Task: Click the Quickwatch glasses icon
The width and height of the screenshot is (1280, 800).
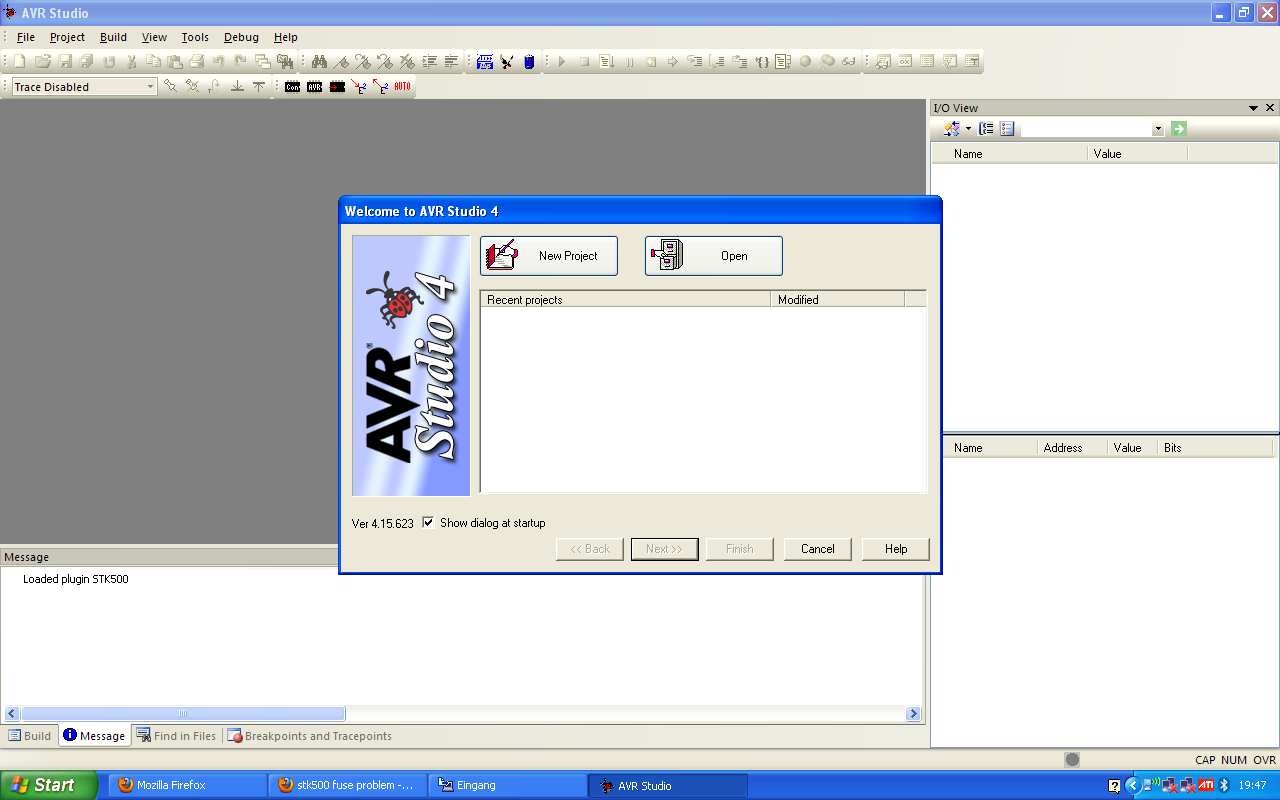Action: click(848, 62)
